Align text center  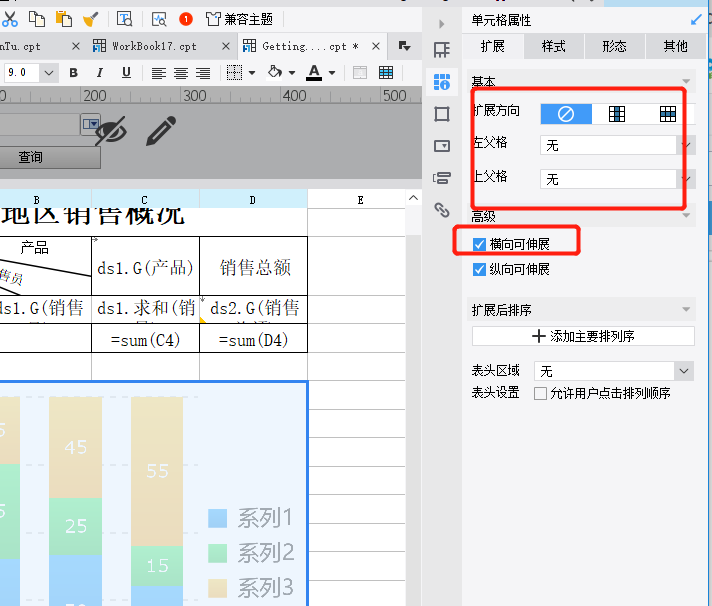click(x=181, y=73)
